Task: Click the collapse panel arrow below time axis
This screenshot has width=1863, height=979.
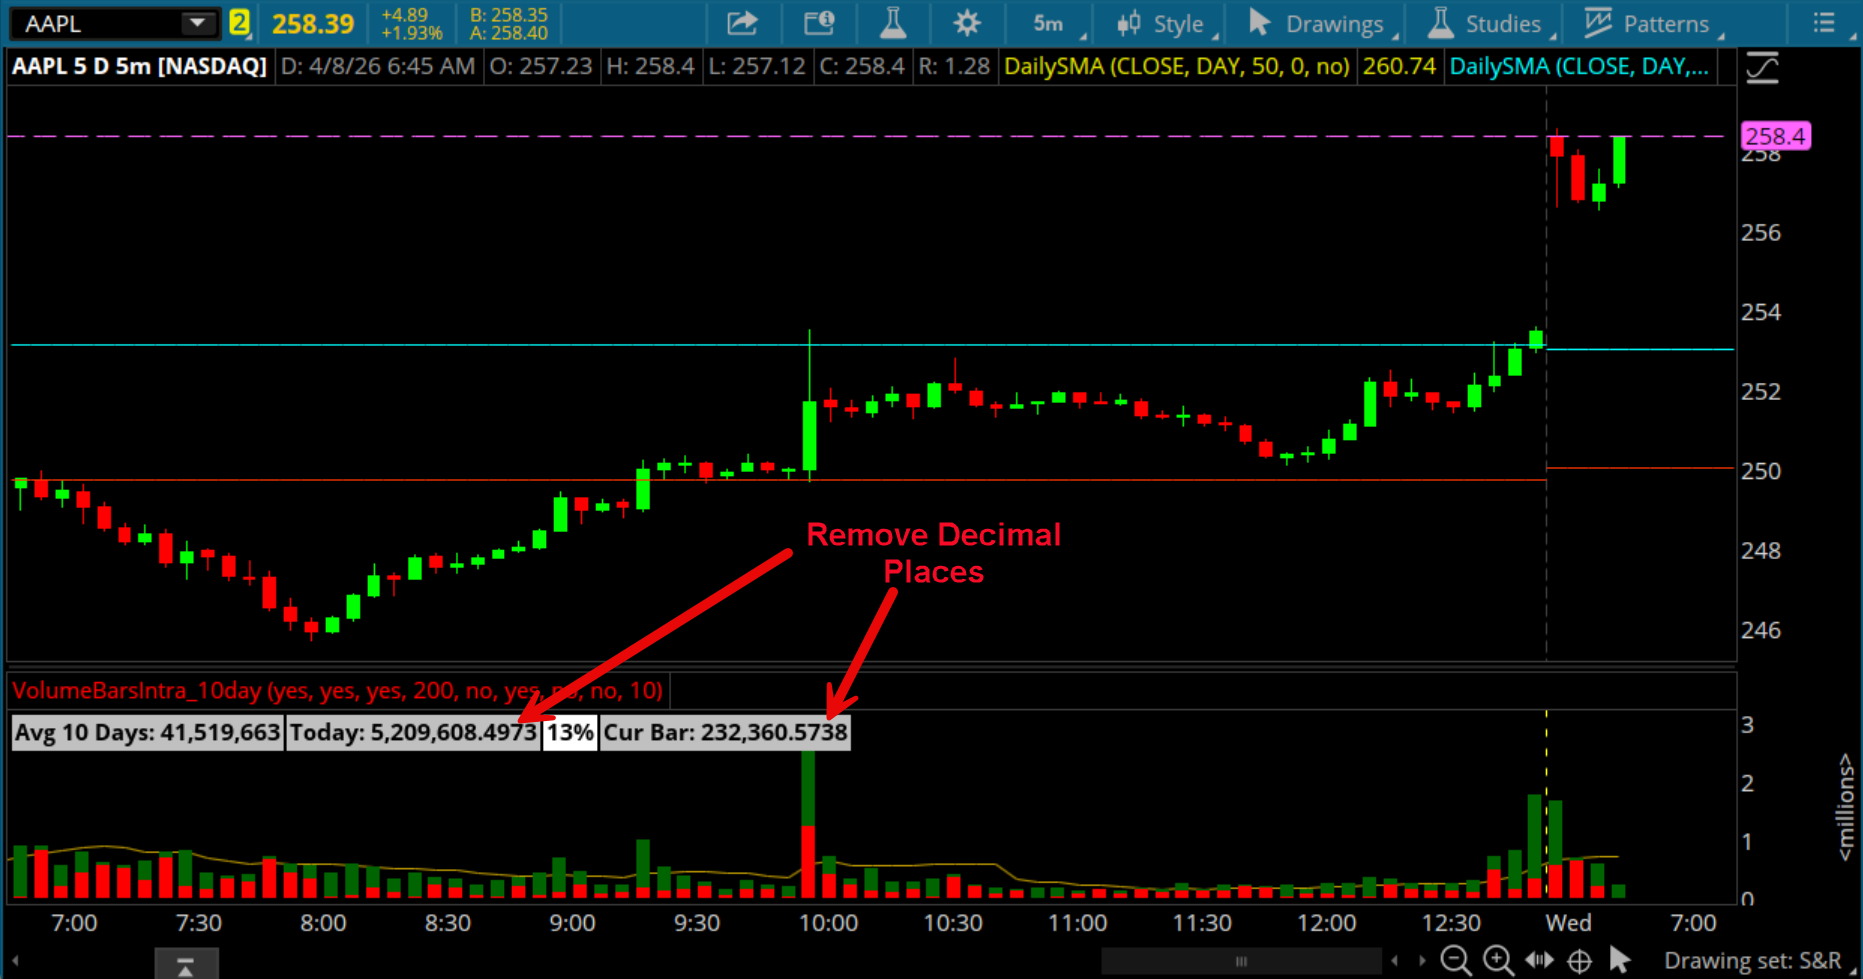Action: pos(186,965)
